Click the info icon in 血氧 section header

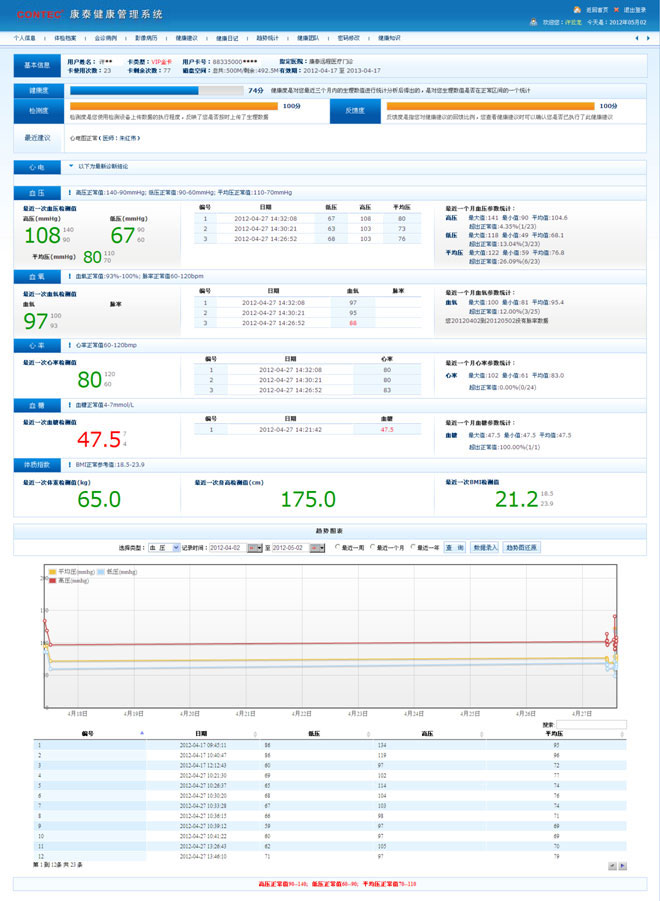[70, 276]
